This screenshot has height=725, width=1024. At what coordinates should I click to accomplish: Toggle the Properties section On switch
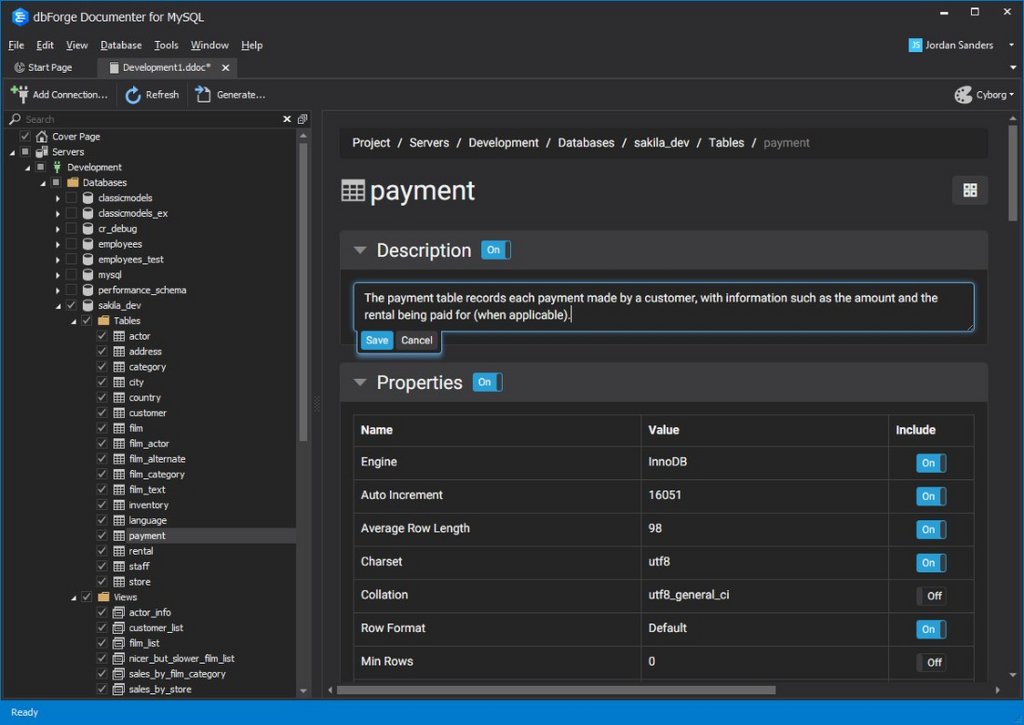(x=487, y=382)
